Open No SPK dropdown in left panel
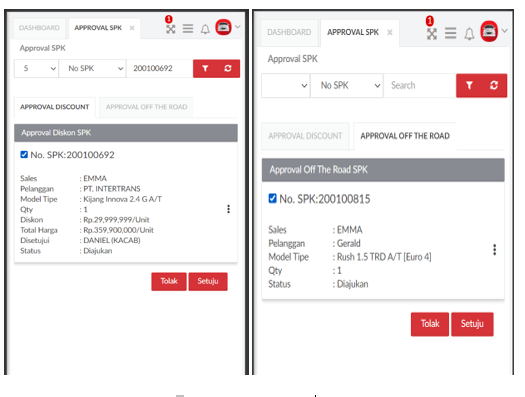Screen dimensions: 525x397 pos(92,69)
